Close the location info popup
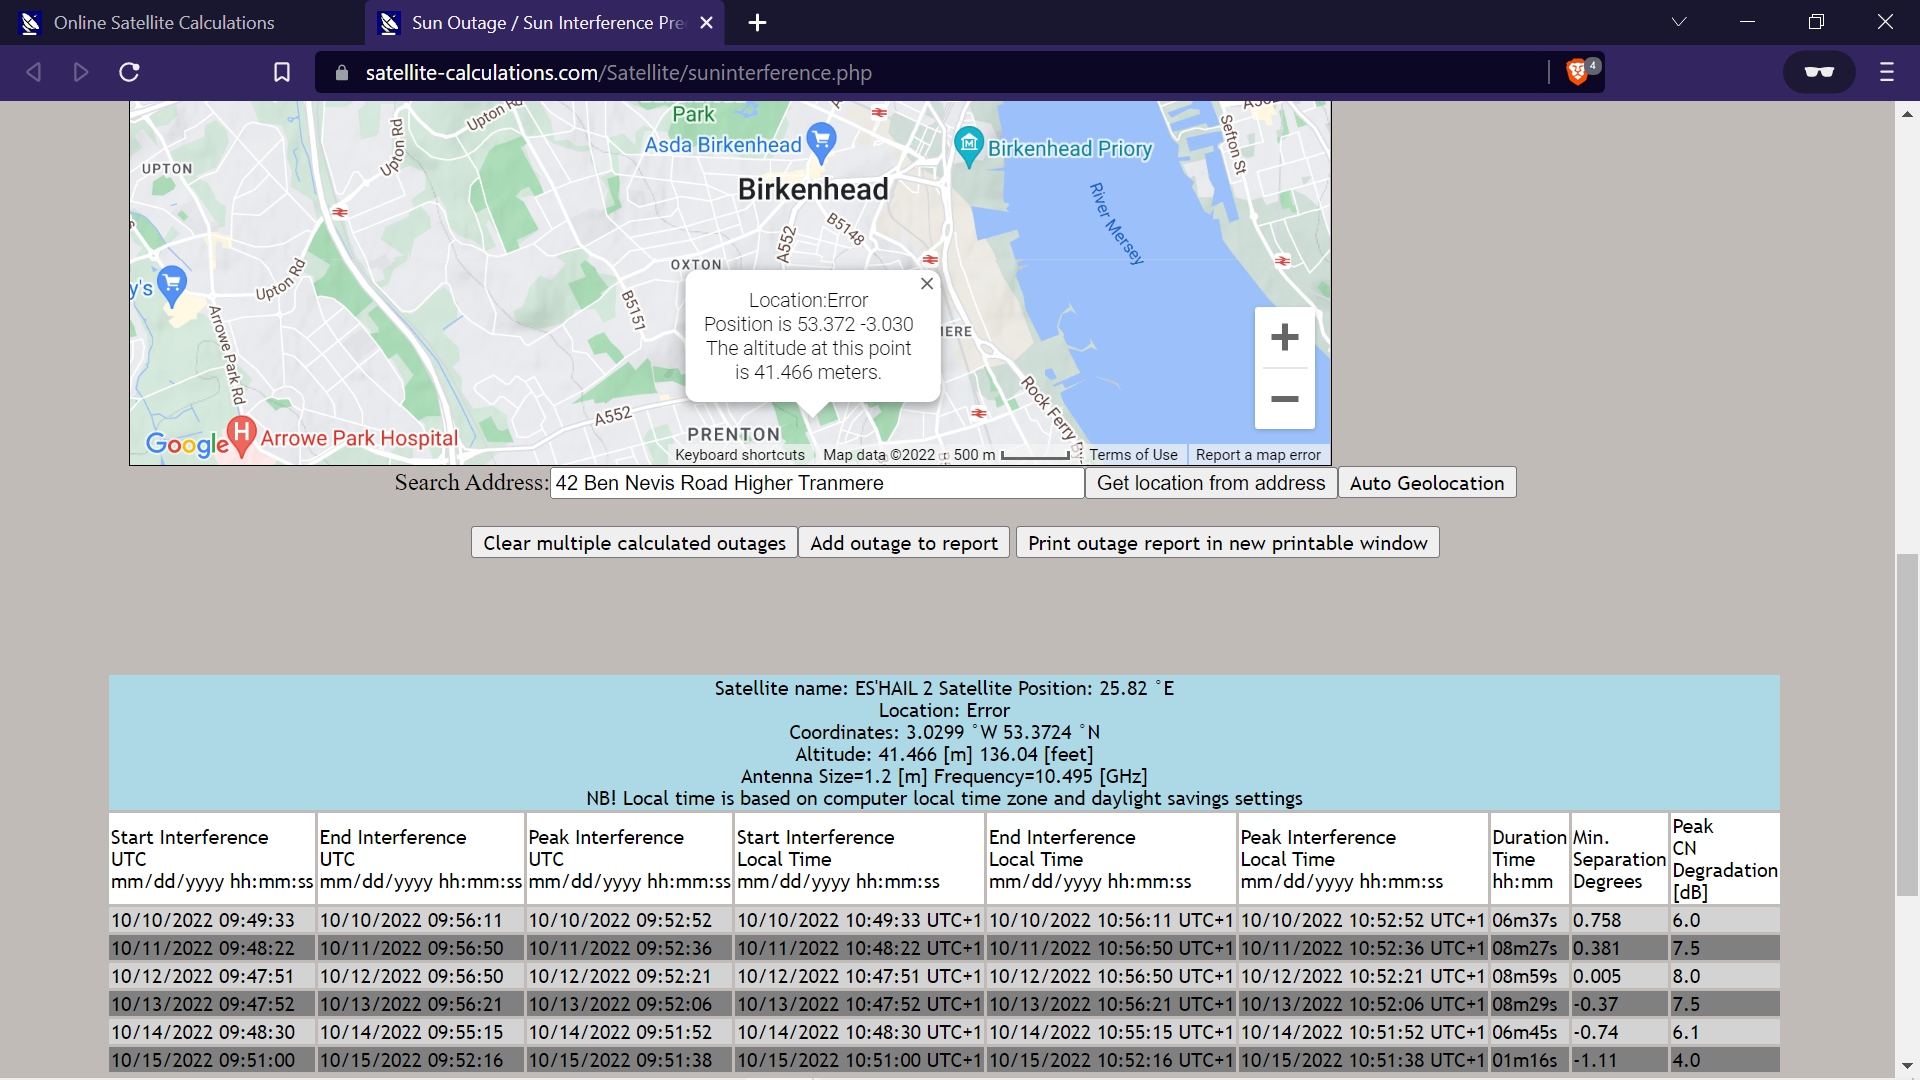1920x1080 pixels. 927,284
